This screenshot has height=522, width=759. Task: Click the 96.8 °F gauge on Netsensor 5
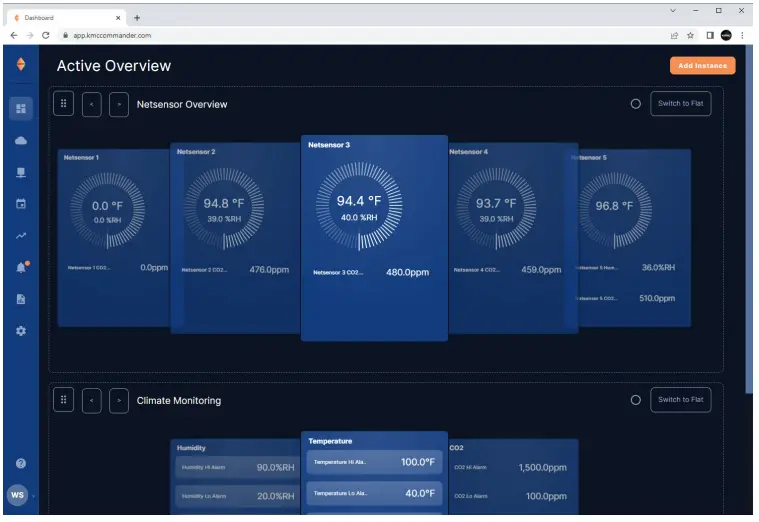615,211
